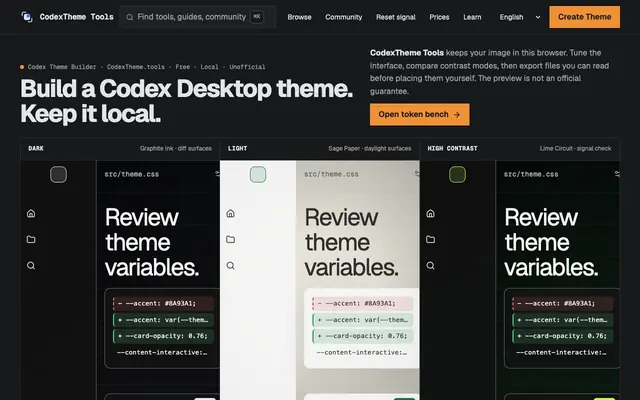Open the English language dropdown

tap(520, 17)
